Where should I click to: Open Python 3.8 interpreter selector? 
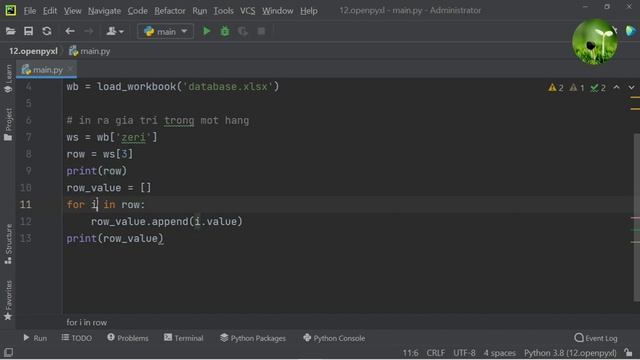[570, 353]
